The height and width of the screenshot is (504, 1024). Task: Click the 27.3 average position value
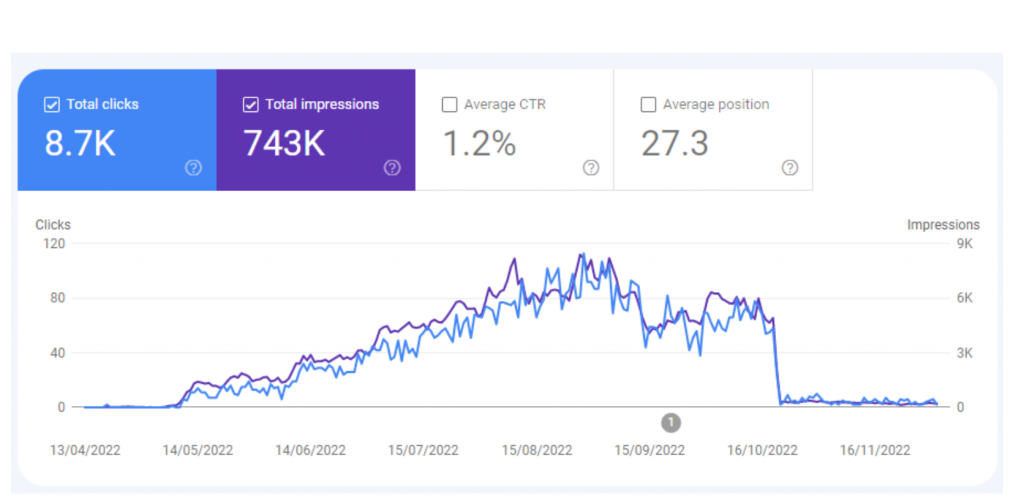pyautogui.click(x=675, y=144)
